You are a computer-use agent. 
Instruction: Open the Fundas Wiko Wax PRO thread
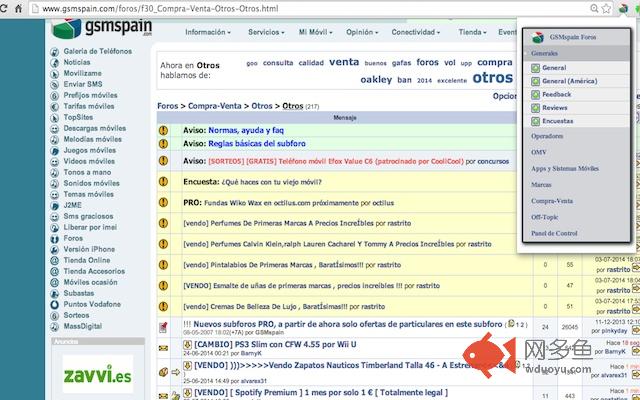281,203
